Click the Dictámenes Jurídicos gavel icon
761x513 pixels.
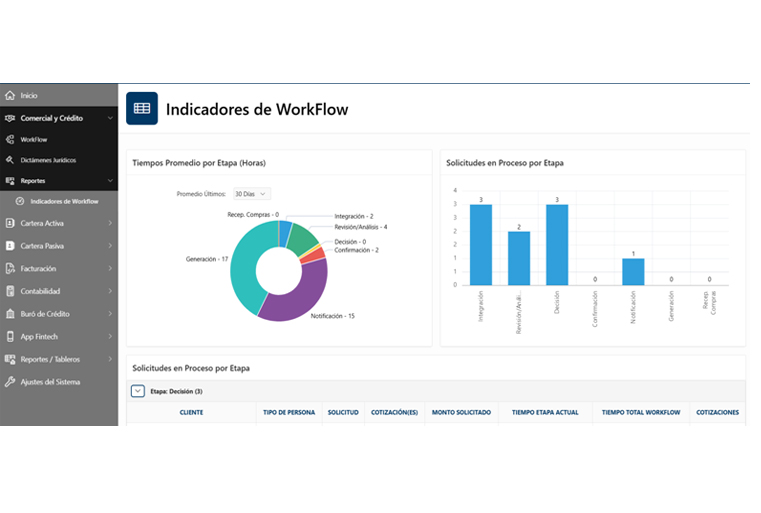(x=10, y=160)
